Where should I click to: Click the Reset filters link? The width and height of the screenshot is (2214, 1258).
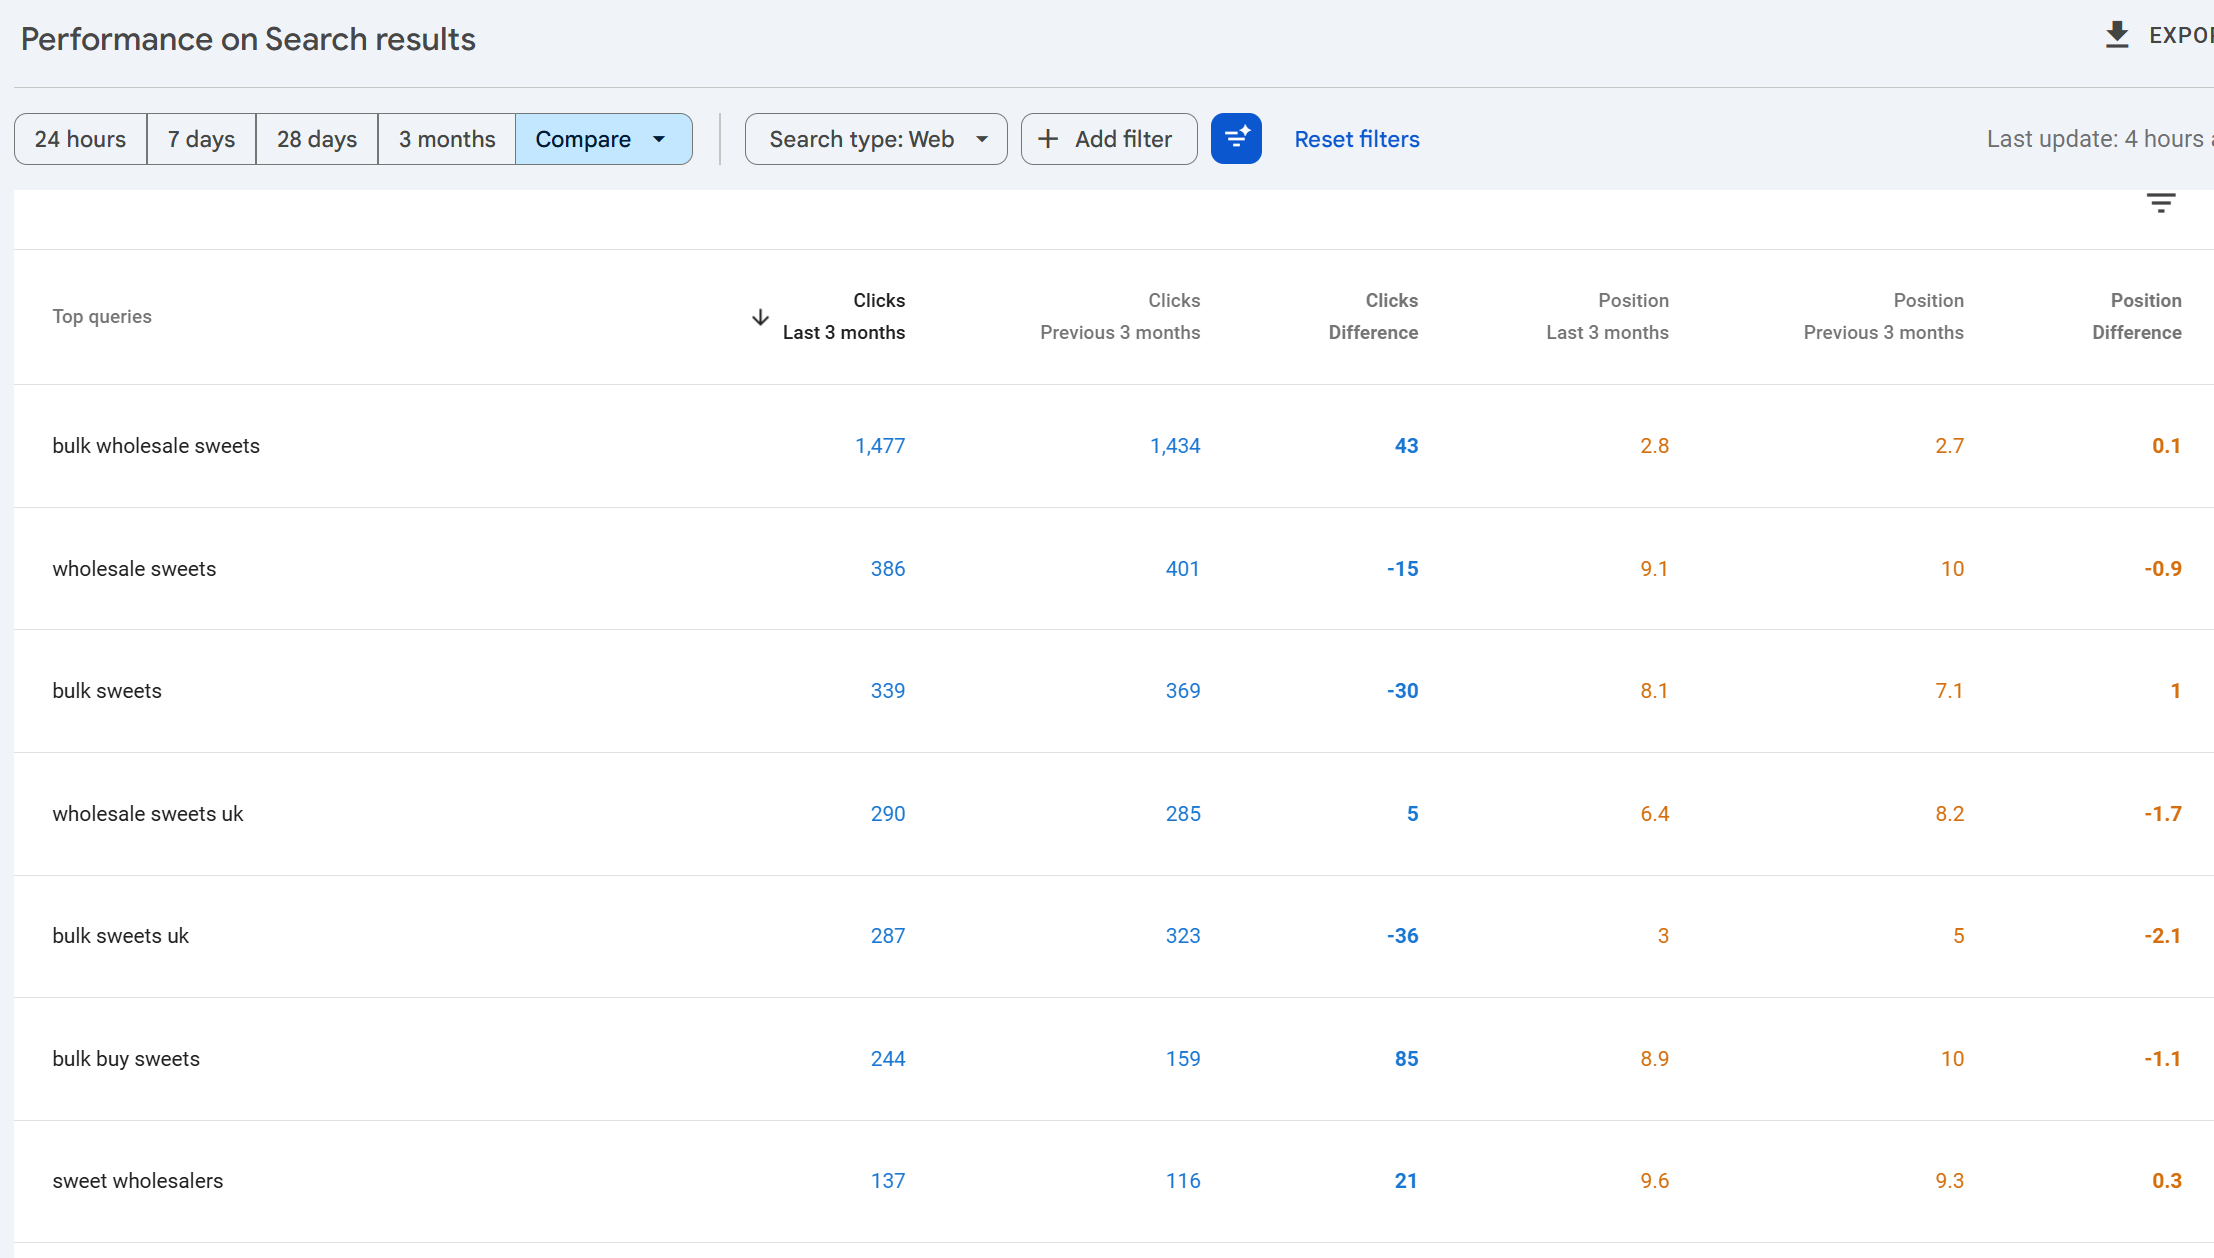click(x=1356, y=139)
